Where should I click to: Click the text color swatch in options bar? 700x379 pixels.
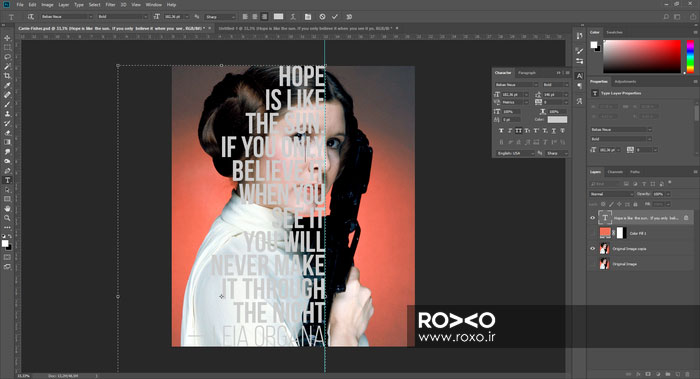[x=279, y=17]
